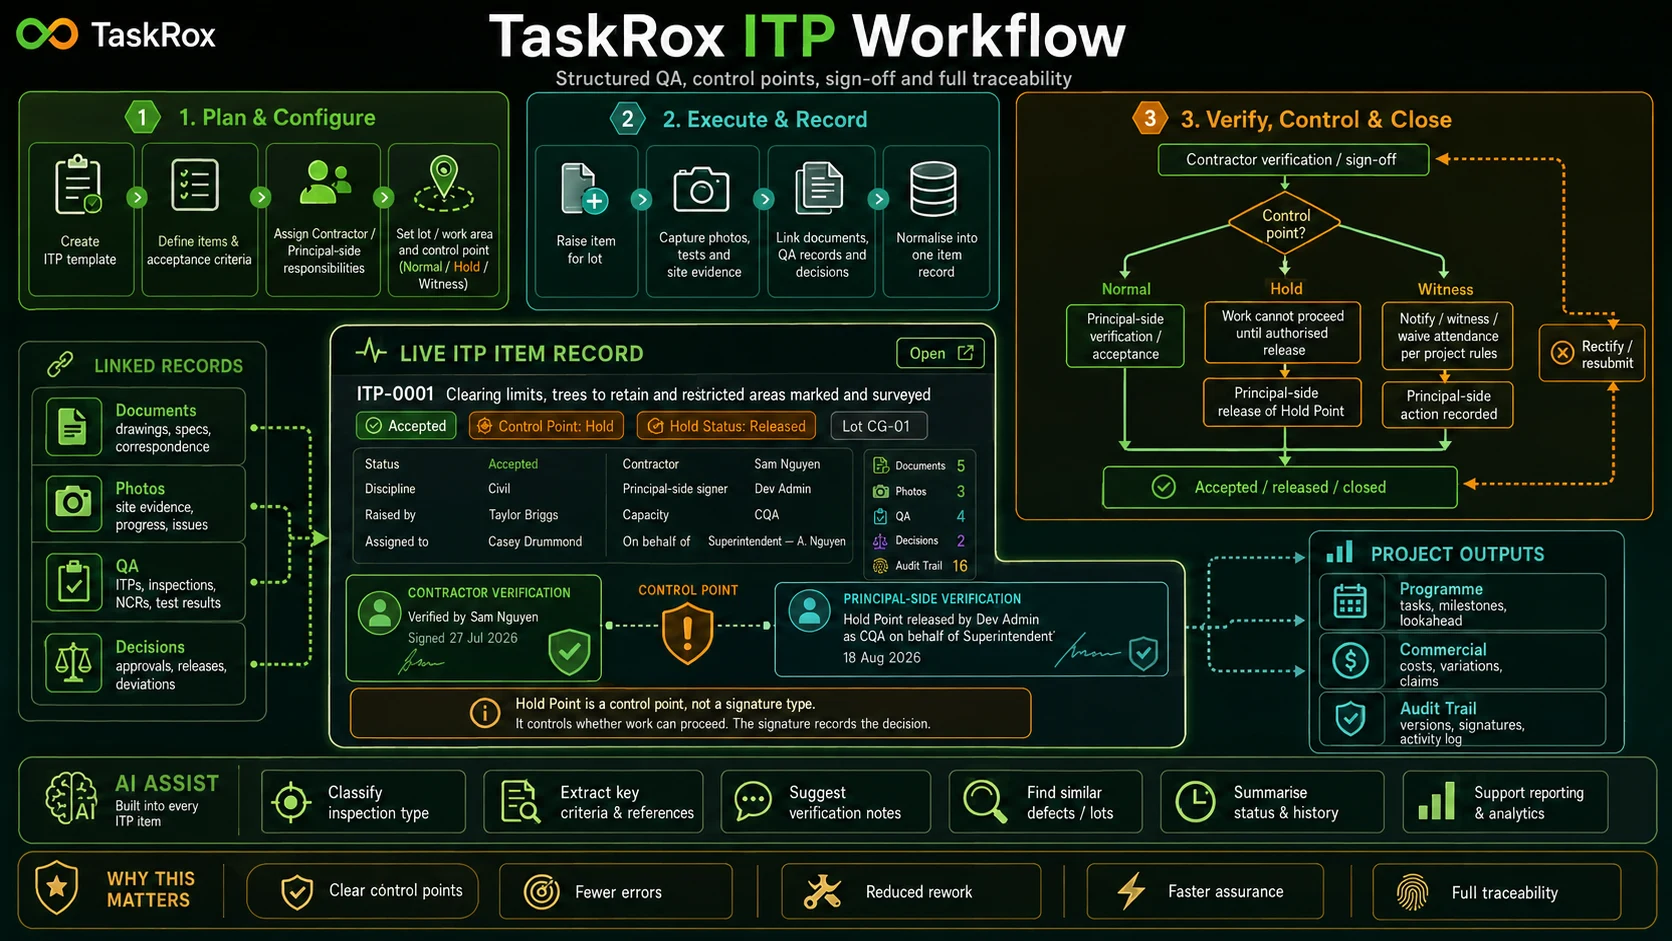Screen dimensions: 1672x941
Task: Click the Live ITP pulse icon
Action: pyautogui.click(x=371, y=351)
